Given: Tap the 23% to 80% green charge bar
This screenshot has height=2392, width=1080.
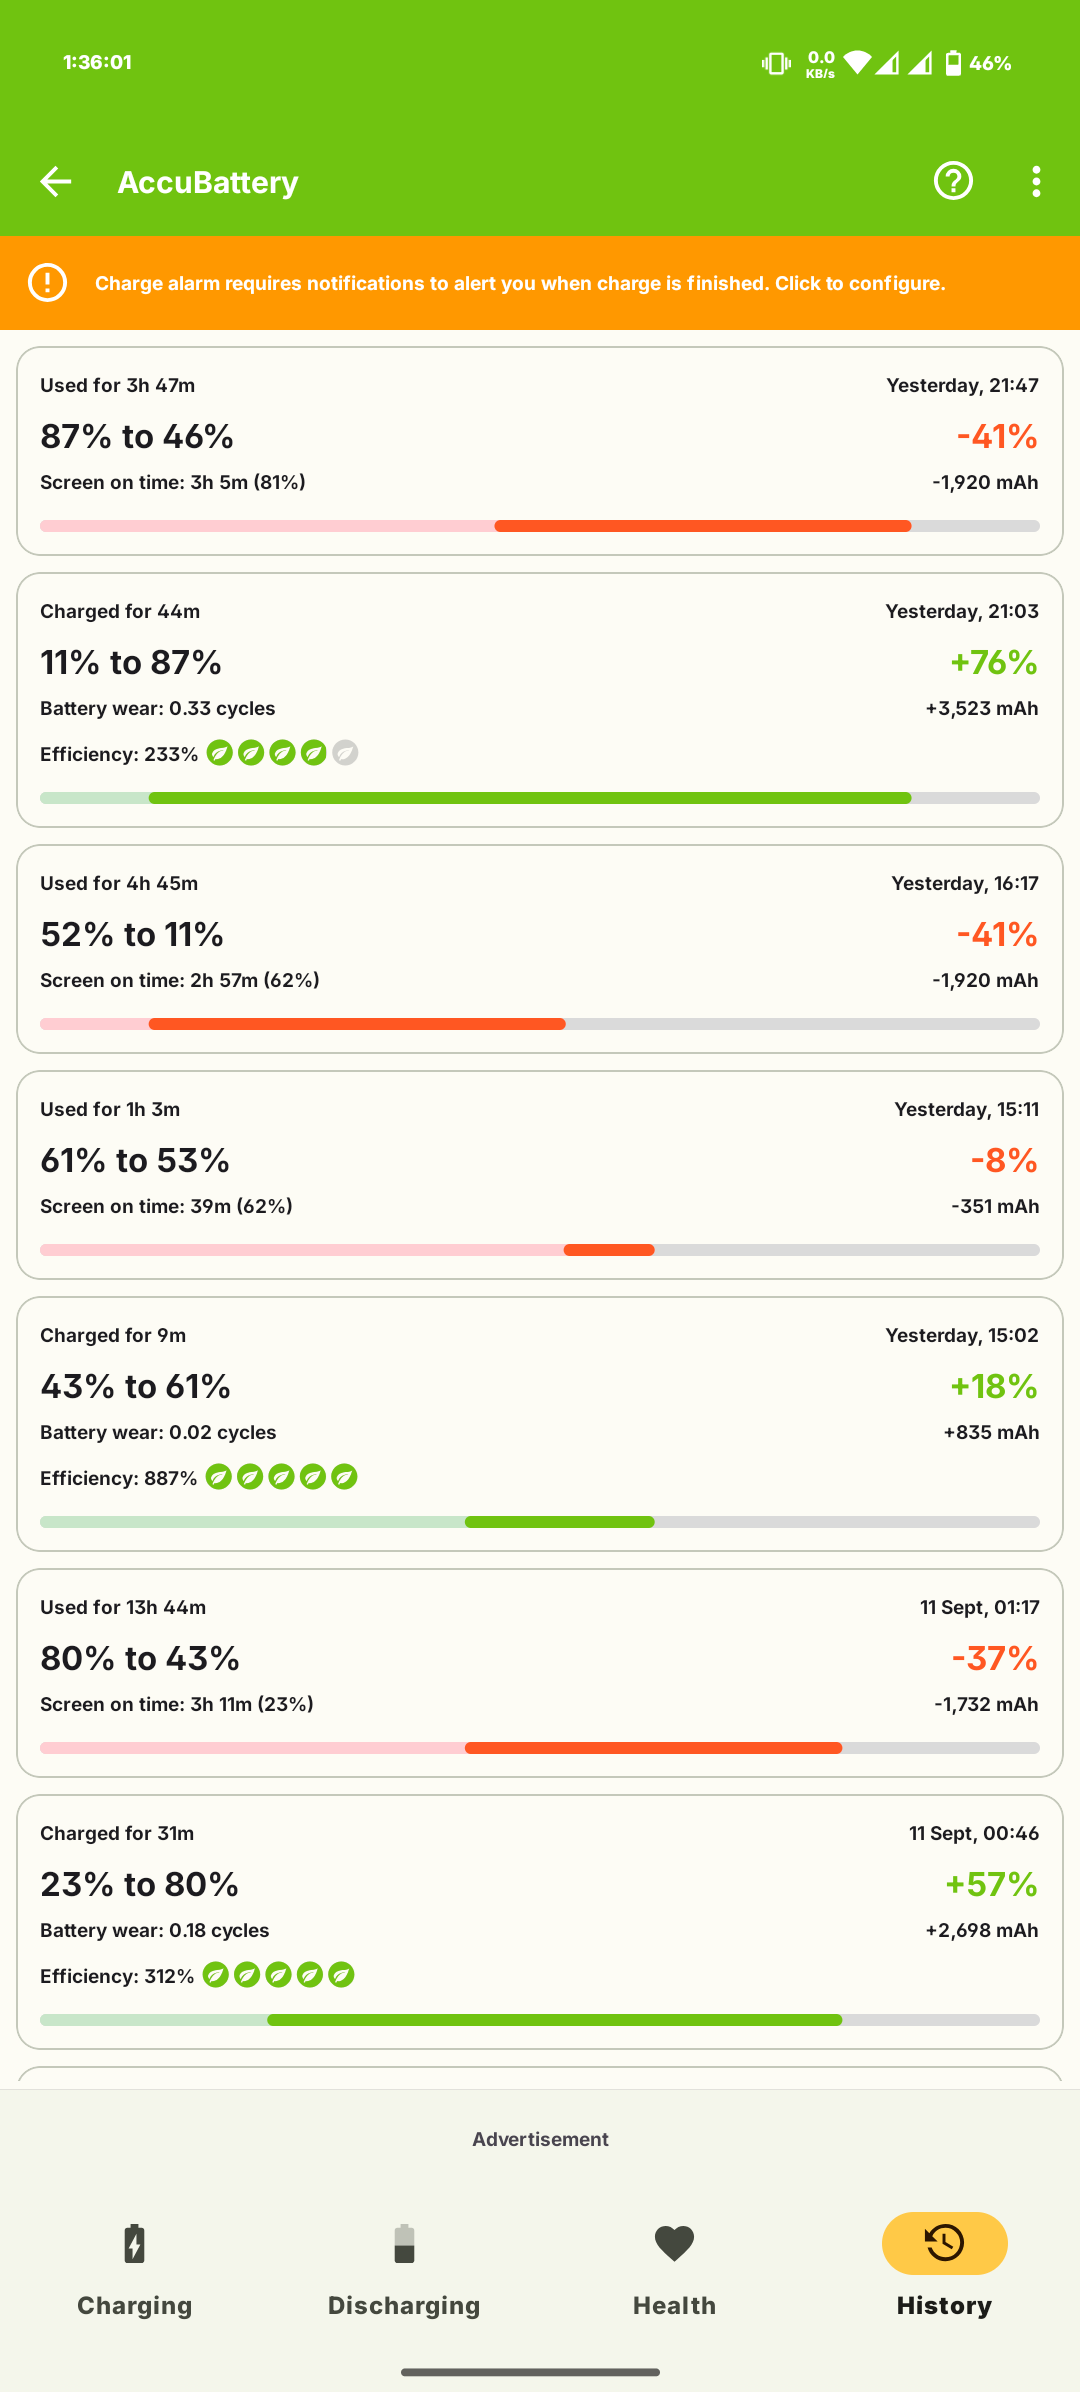Looking at the screenshot, I should pyautogui.click(x=555, y=2020).
